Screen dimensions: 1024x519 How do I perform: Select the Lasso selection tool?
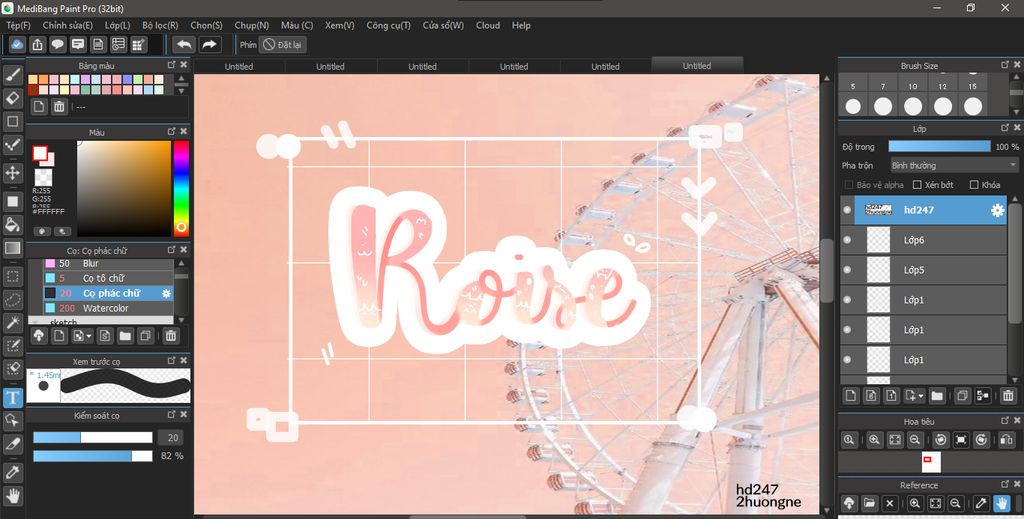[x=12, y=300]
